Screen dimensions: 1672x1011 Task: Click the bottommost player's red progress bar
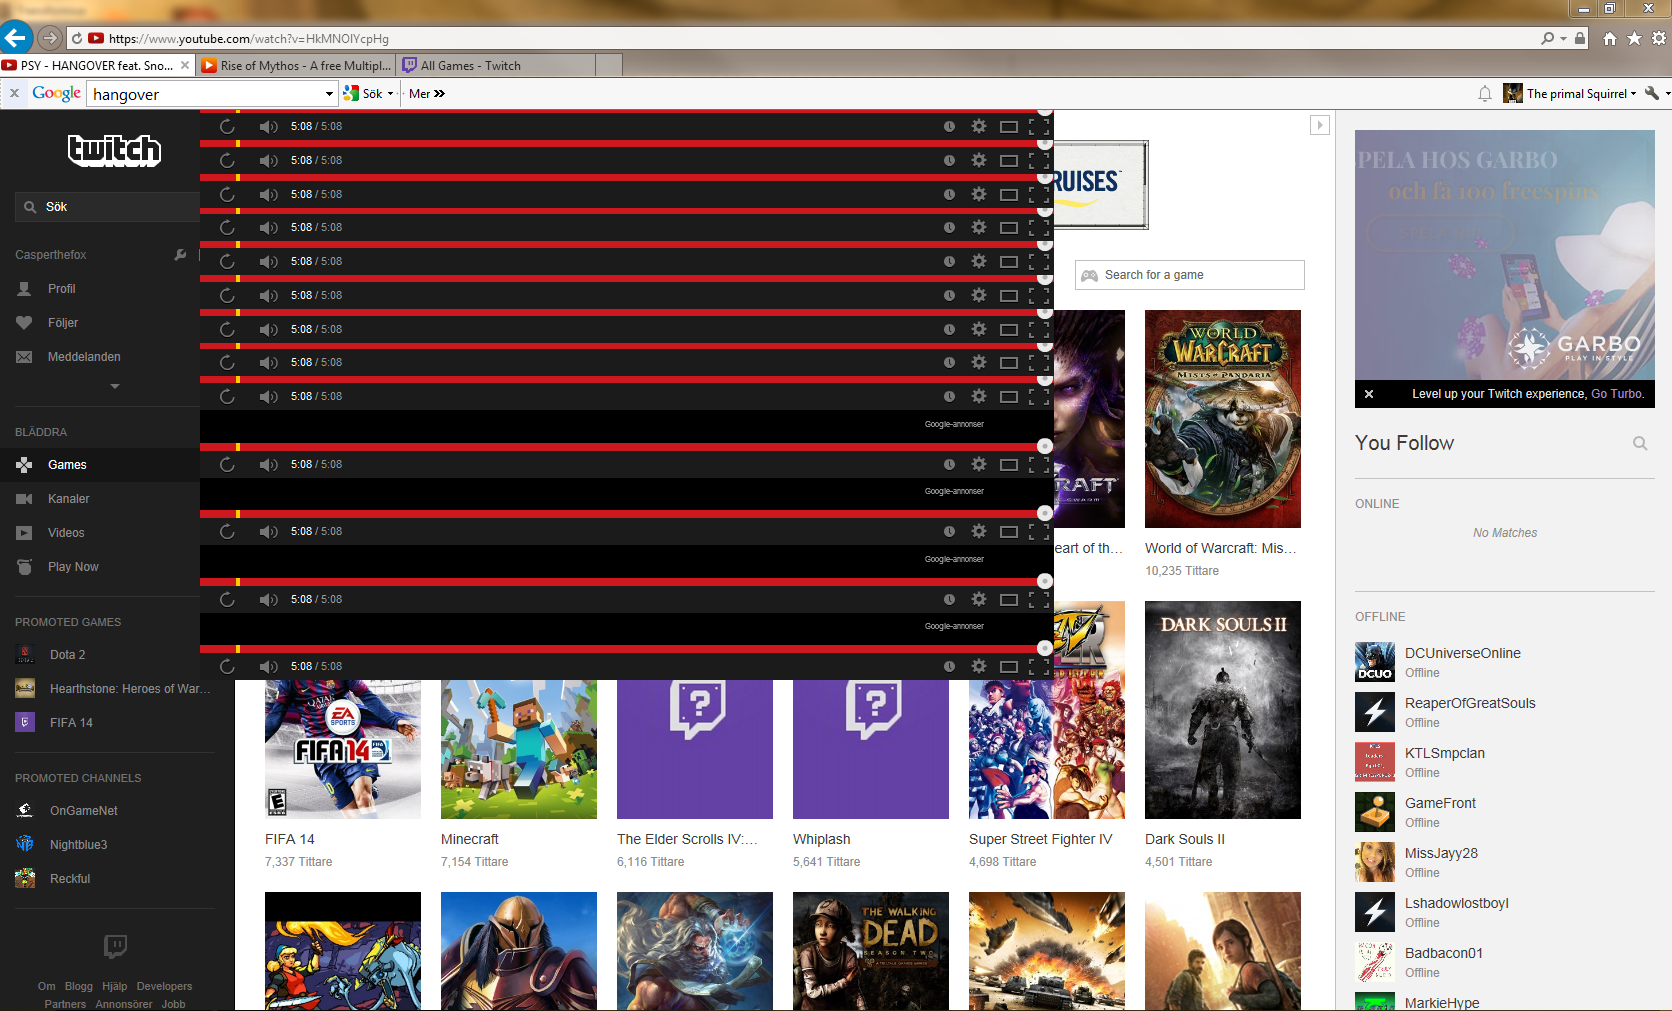pos(622,649)
